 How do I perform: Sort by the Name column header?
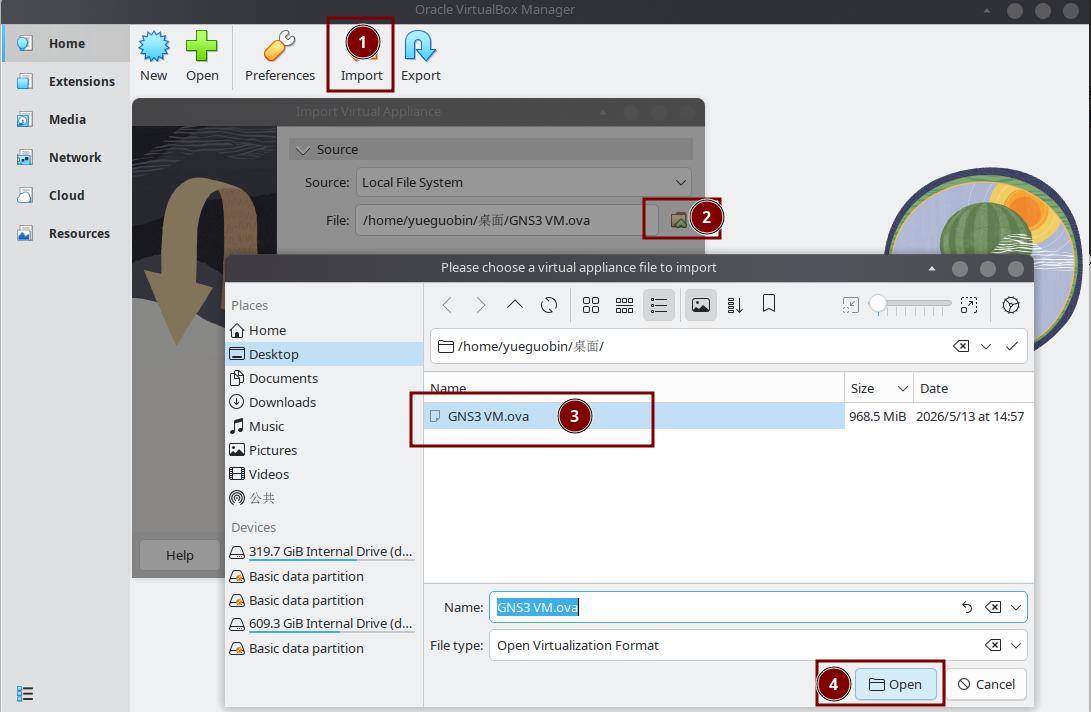tap(634, 388)
